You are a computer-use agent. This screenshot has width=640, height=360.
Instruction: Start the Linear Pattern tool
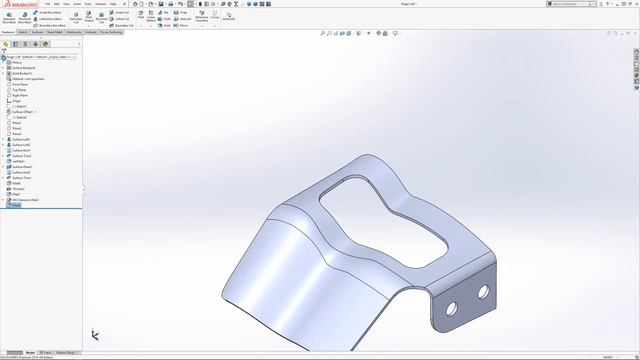pos(151,16)
